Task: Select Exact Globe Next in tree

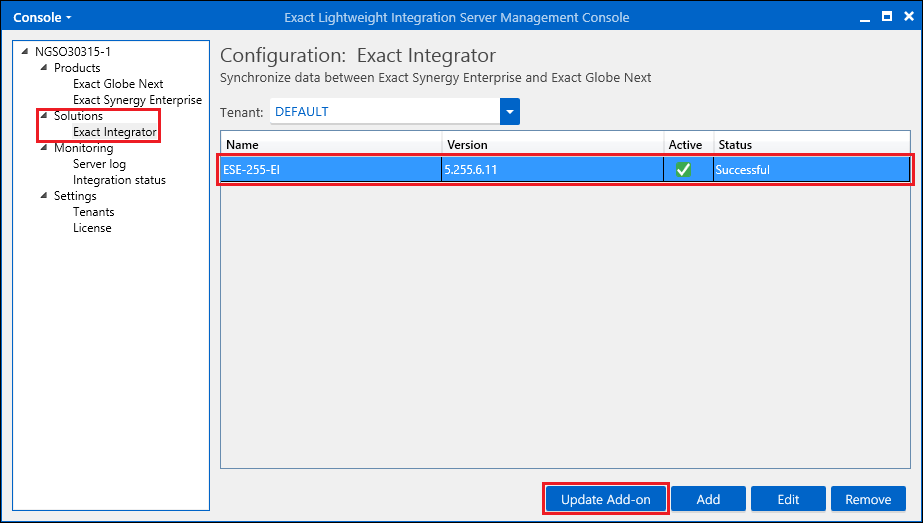Action: click(x=118, y=84)
